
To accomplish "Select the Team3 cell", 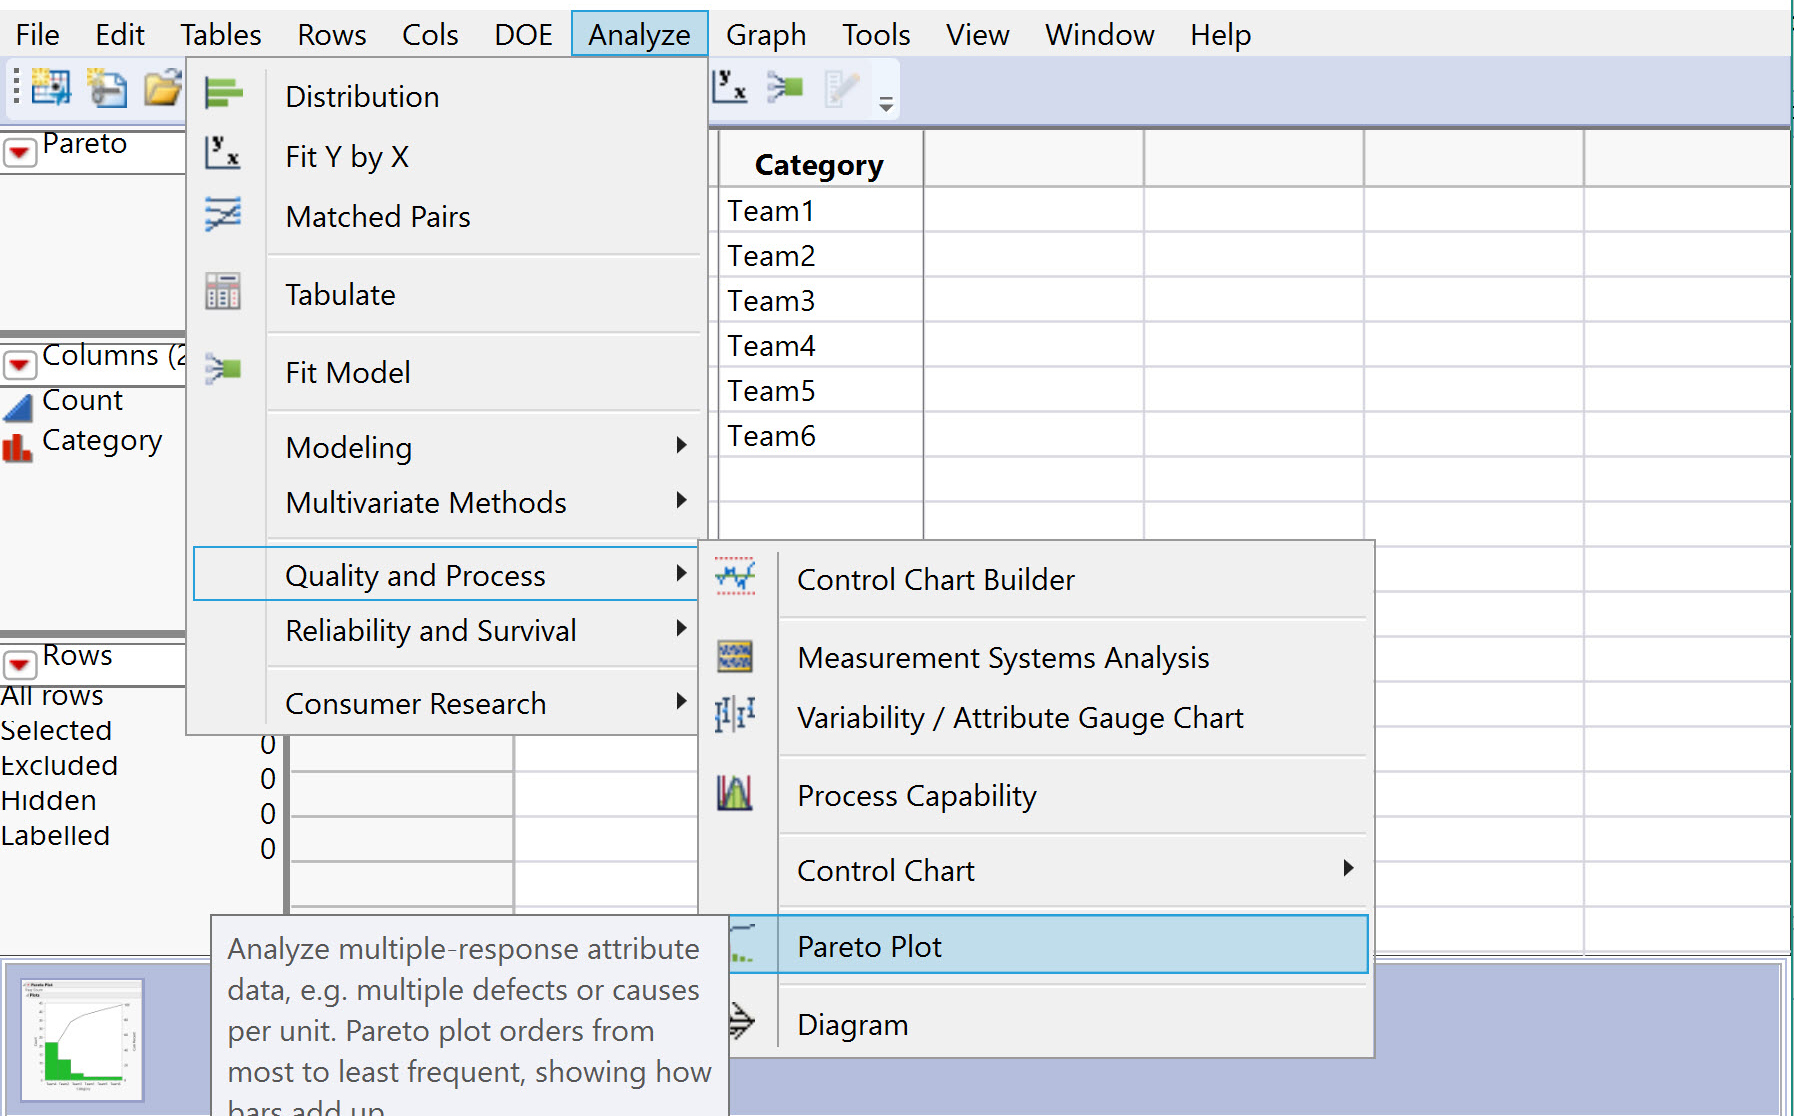I will point(820,301).
